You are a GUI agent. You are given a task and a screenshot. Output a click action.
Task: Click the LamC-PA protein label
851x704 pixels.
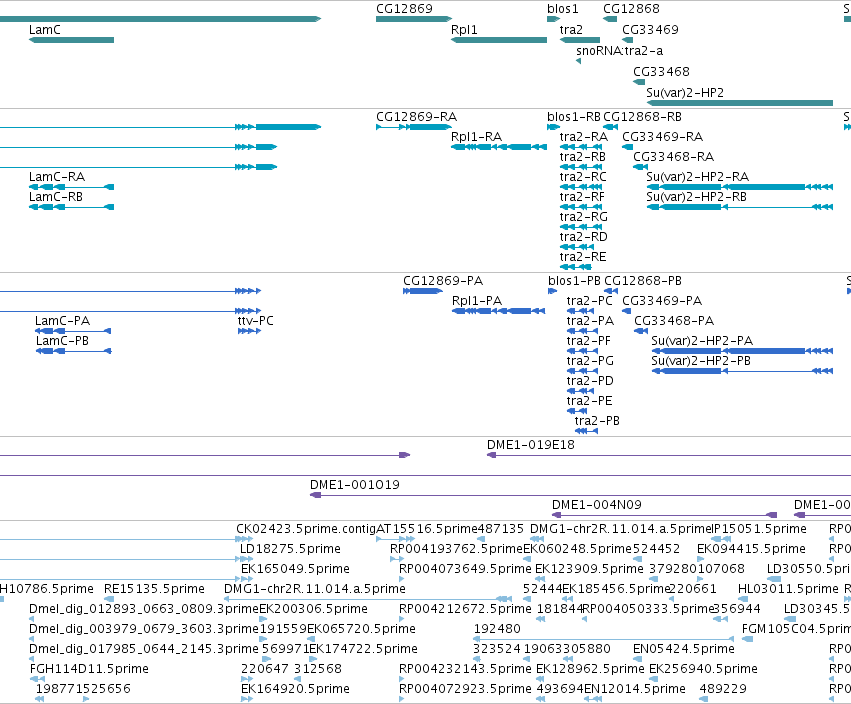(x=62, y=321)
